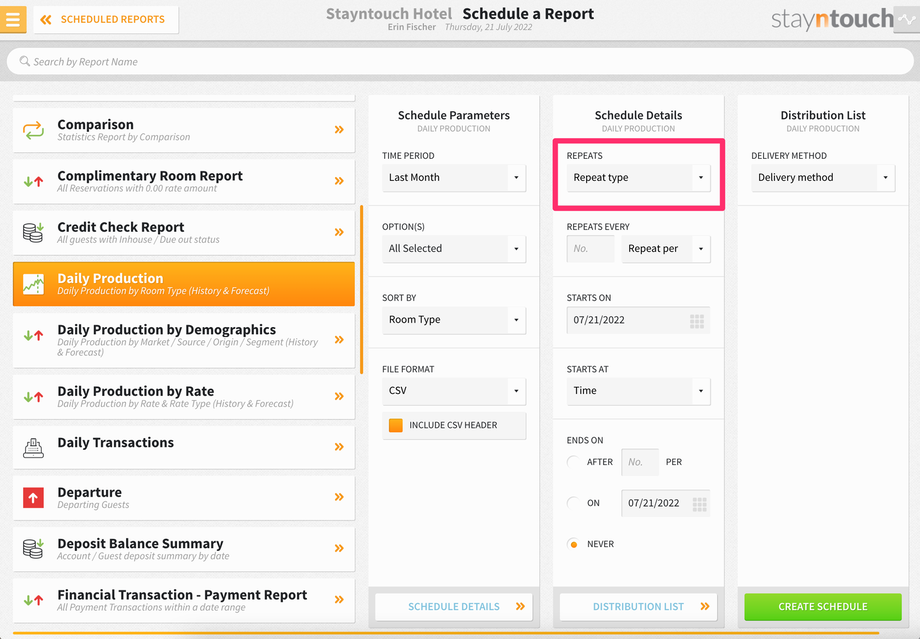Image resolution: width=920 pixels, height=639 pixels.
Task: Open Starts On calendar grid icon
Action: click(x=697, y=321)
